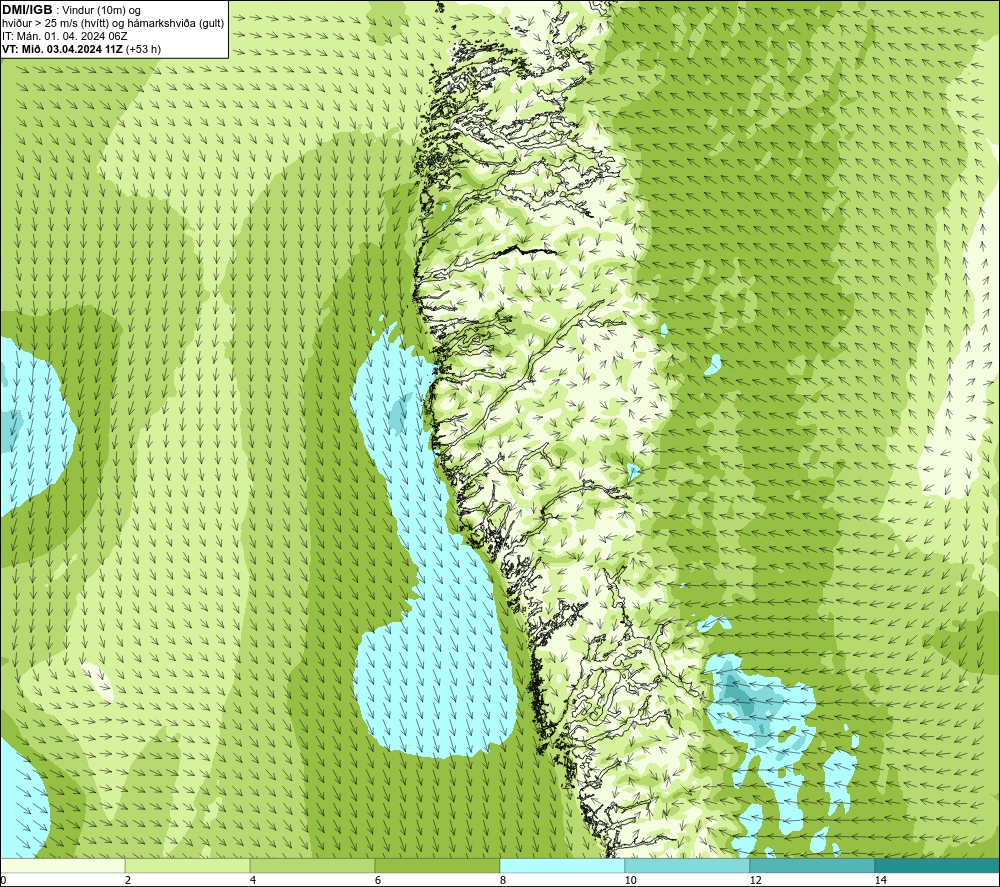The height and width of the screenshot is (887, 1000).
Task: Select the darkest teal above-14 scale swatch
Action: [938, 865]
